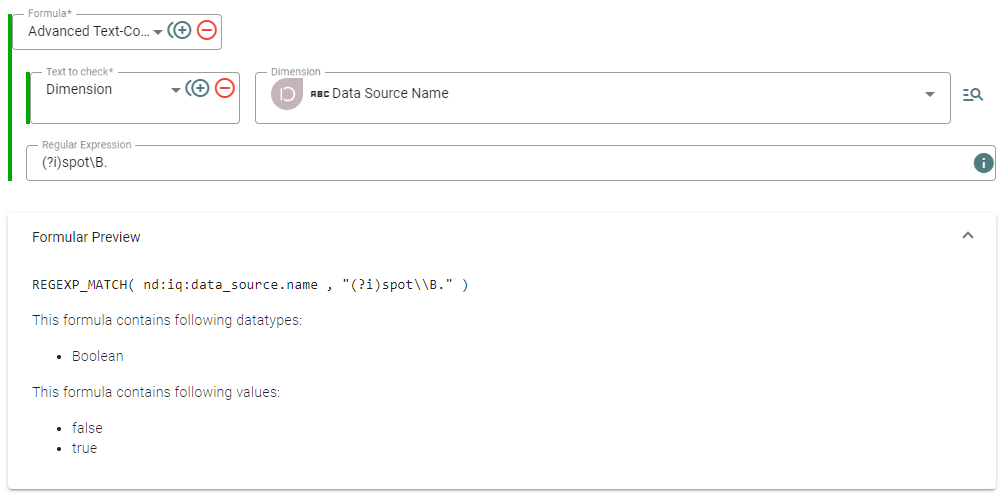Collapse the Formular Preview panel chevron
Screen dimensions: 1006x502
click(x=967, y=236)
